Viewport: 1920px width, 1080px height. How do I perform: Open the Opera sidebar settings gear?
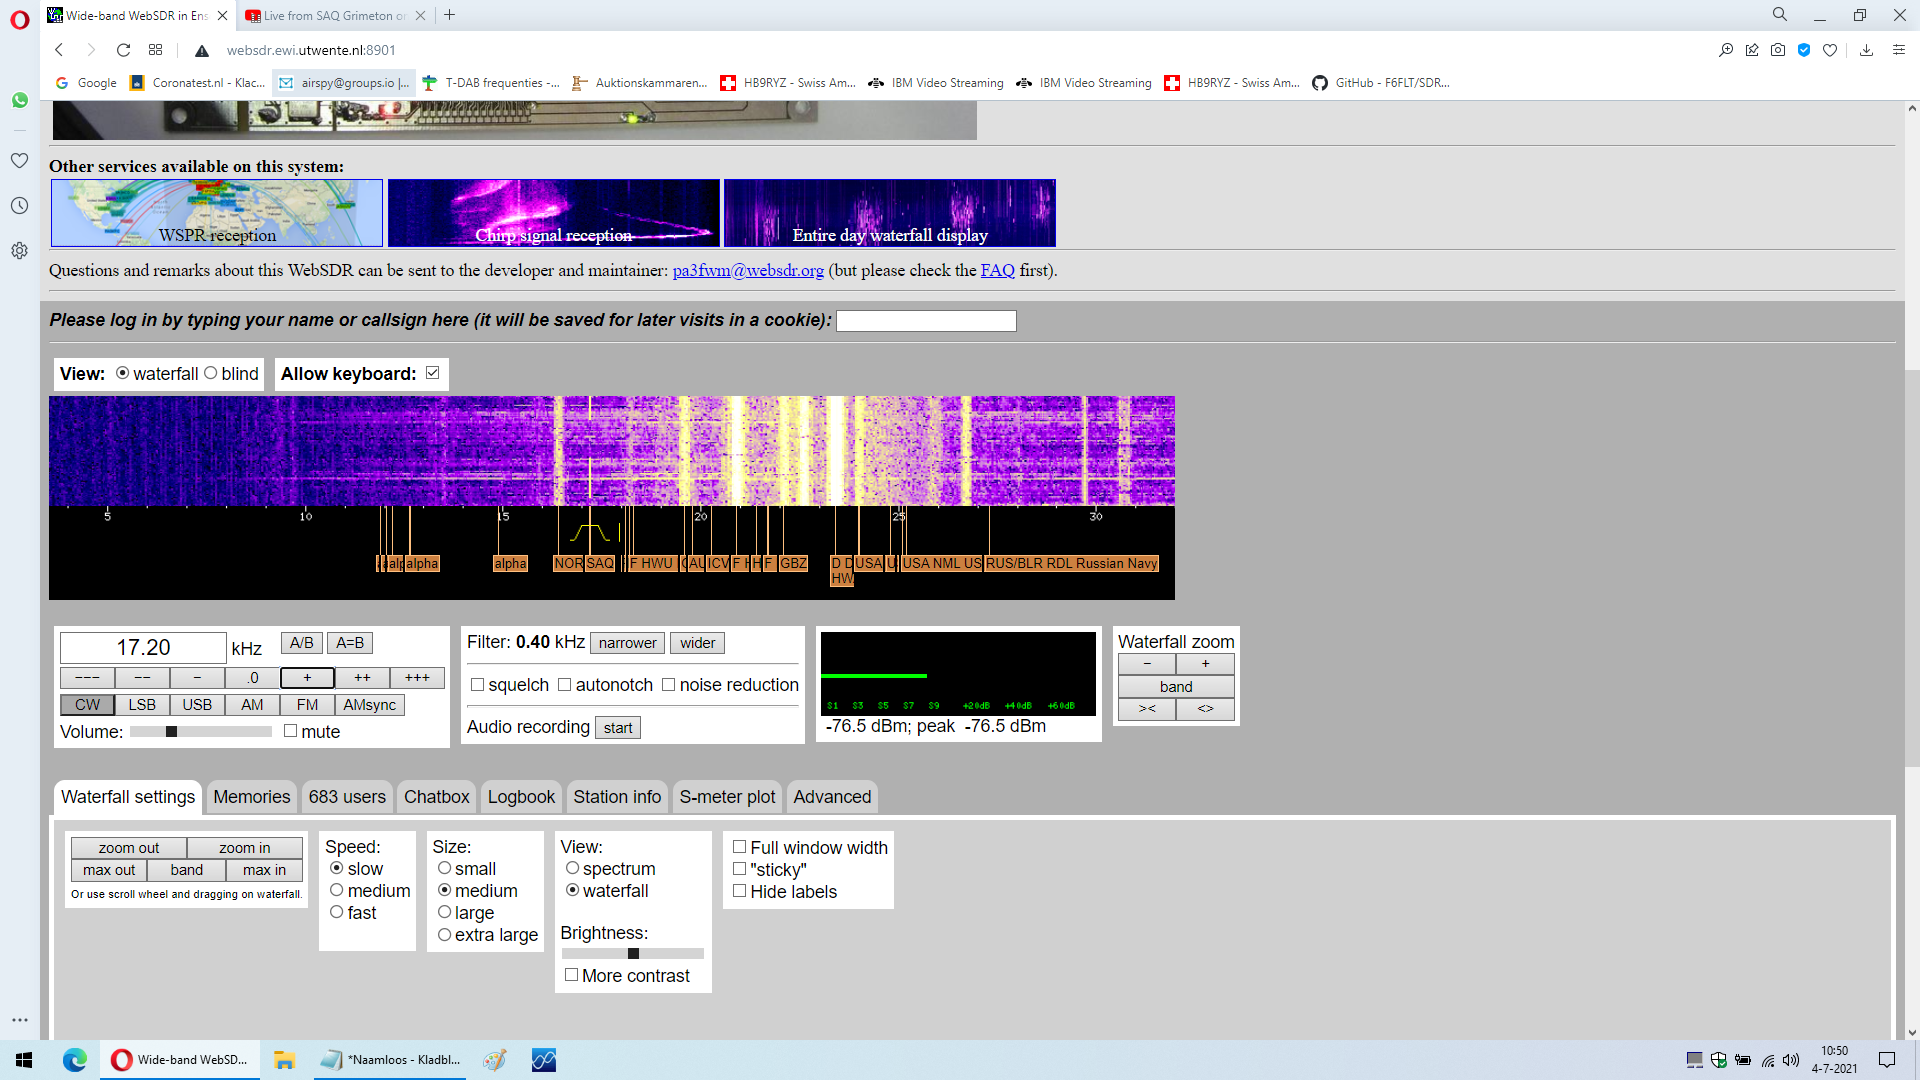click(19, 251)
